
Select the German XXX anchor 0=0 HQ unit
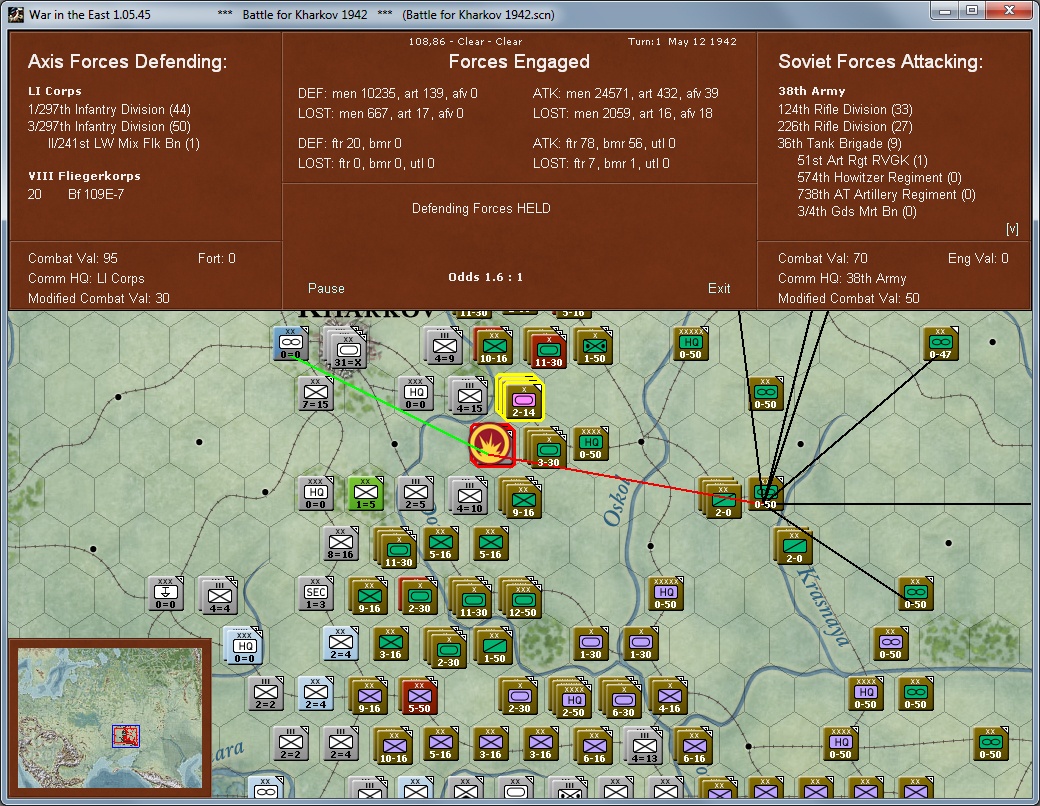166,595
